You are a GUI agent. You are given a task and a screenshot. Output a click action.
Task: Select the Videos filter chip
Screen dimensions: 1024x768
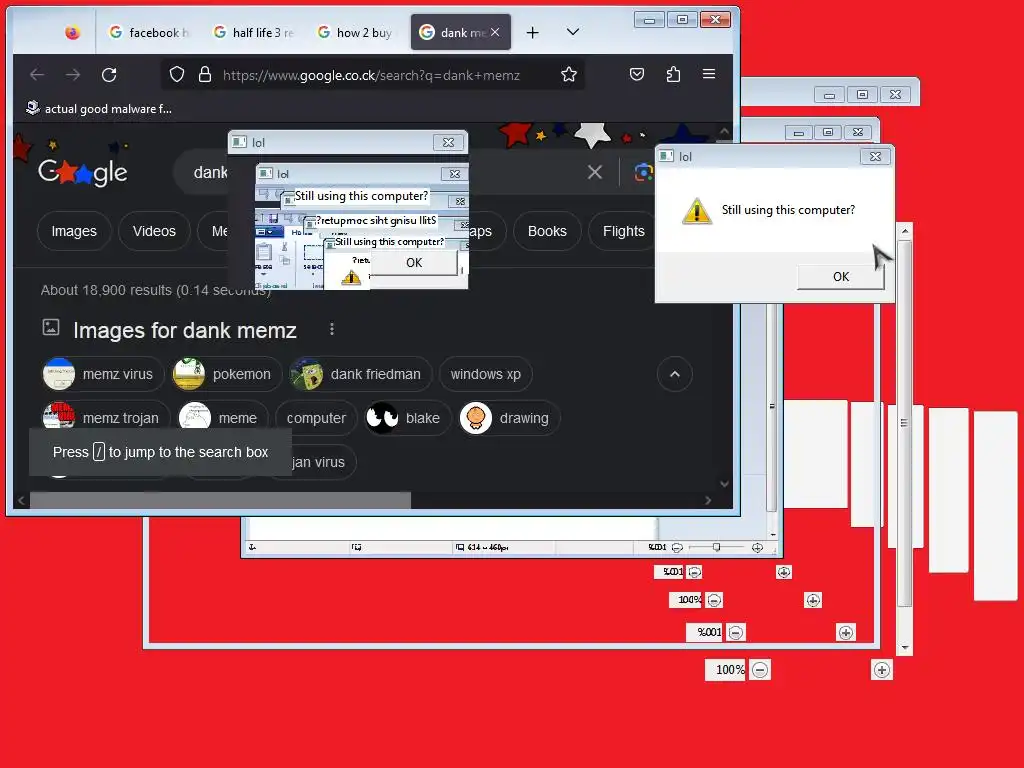point(154,231)
